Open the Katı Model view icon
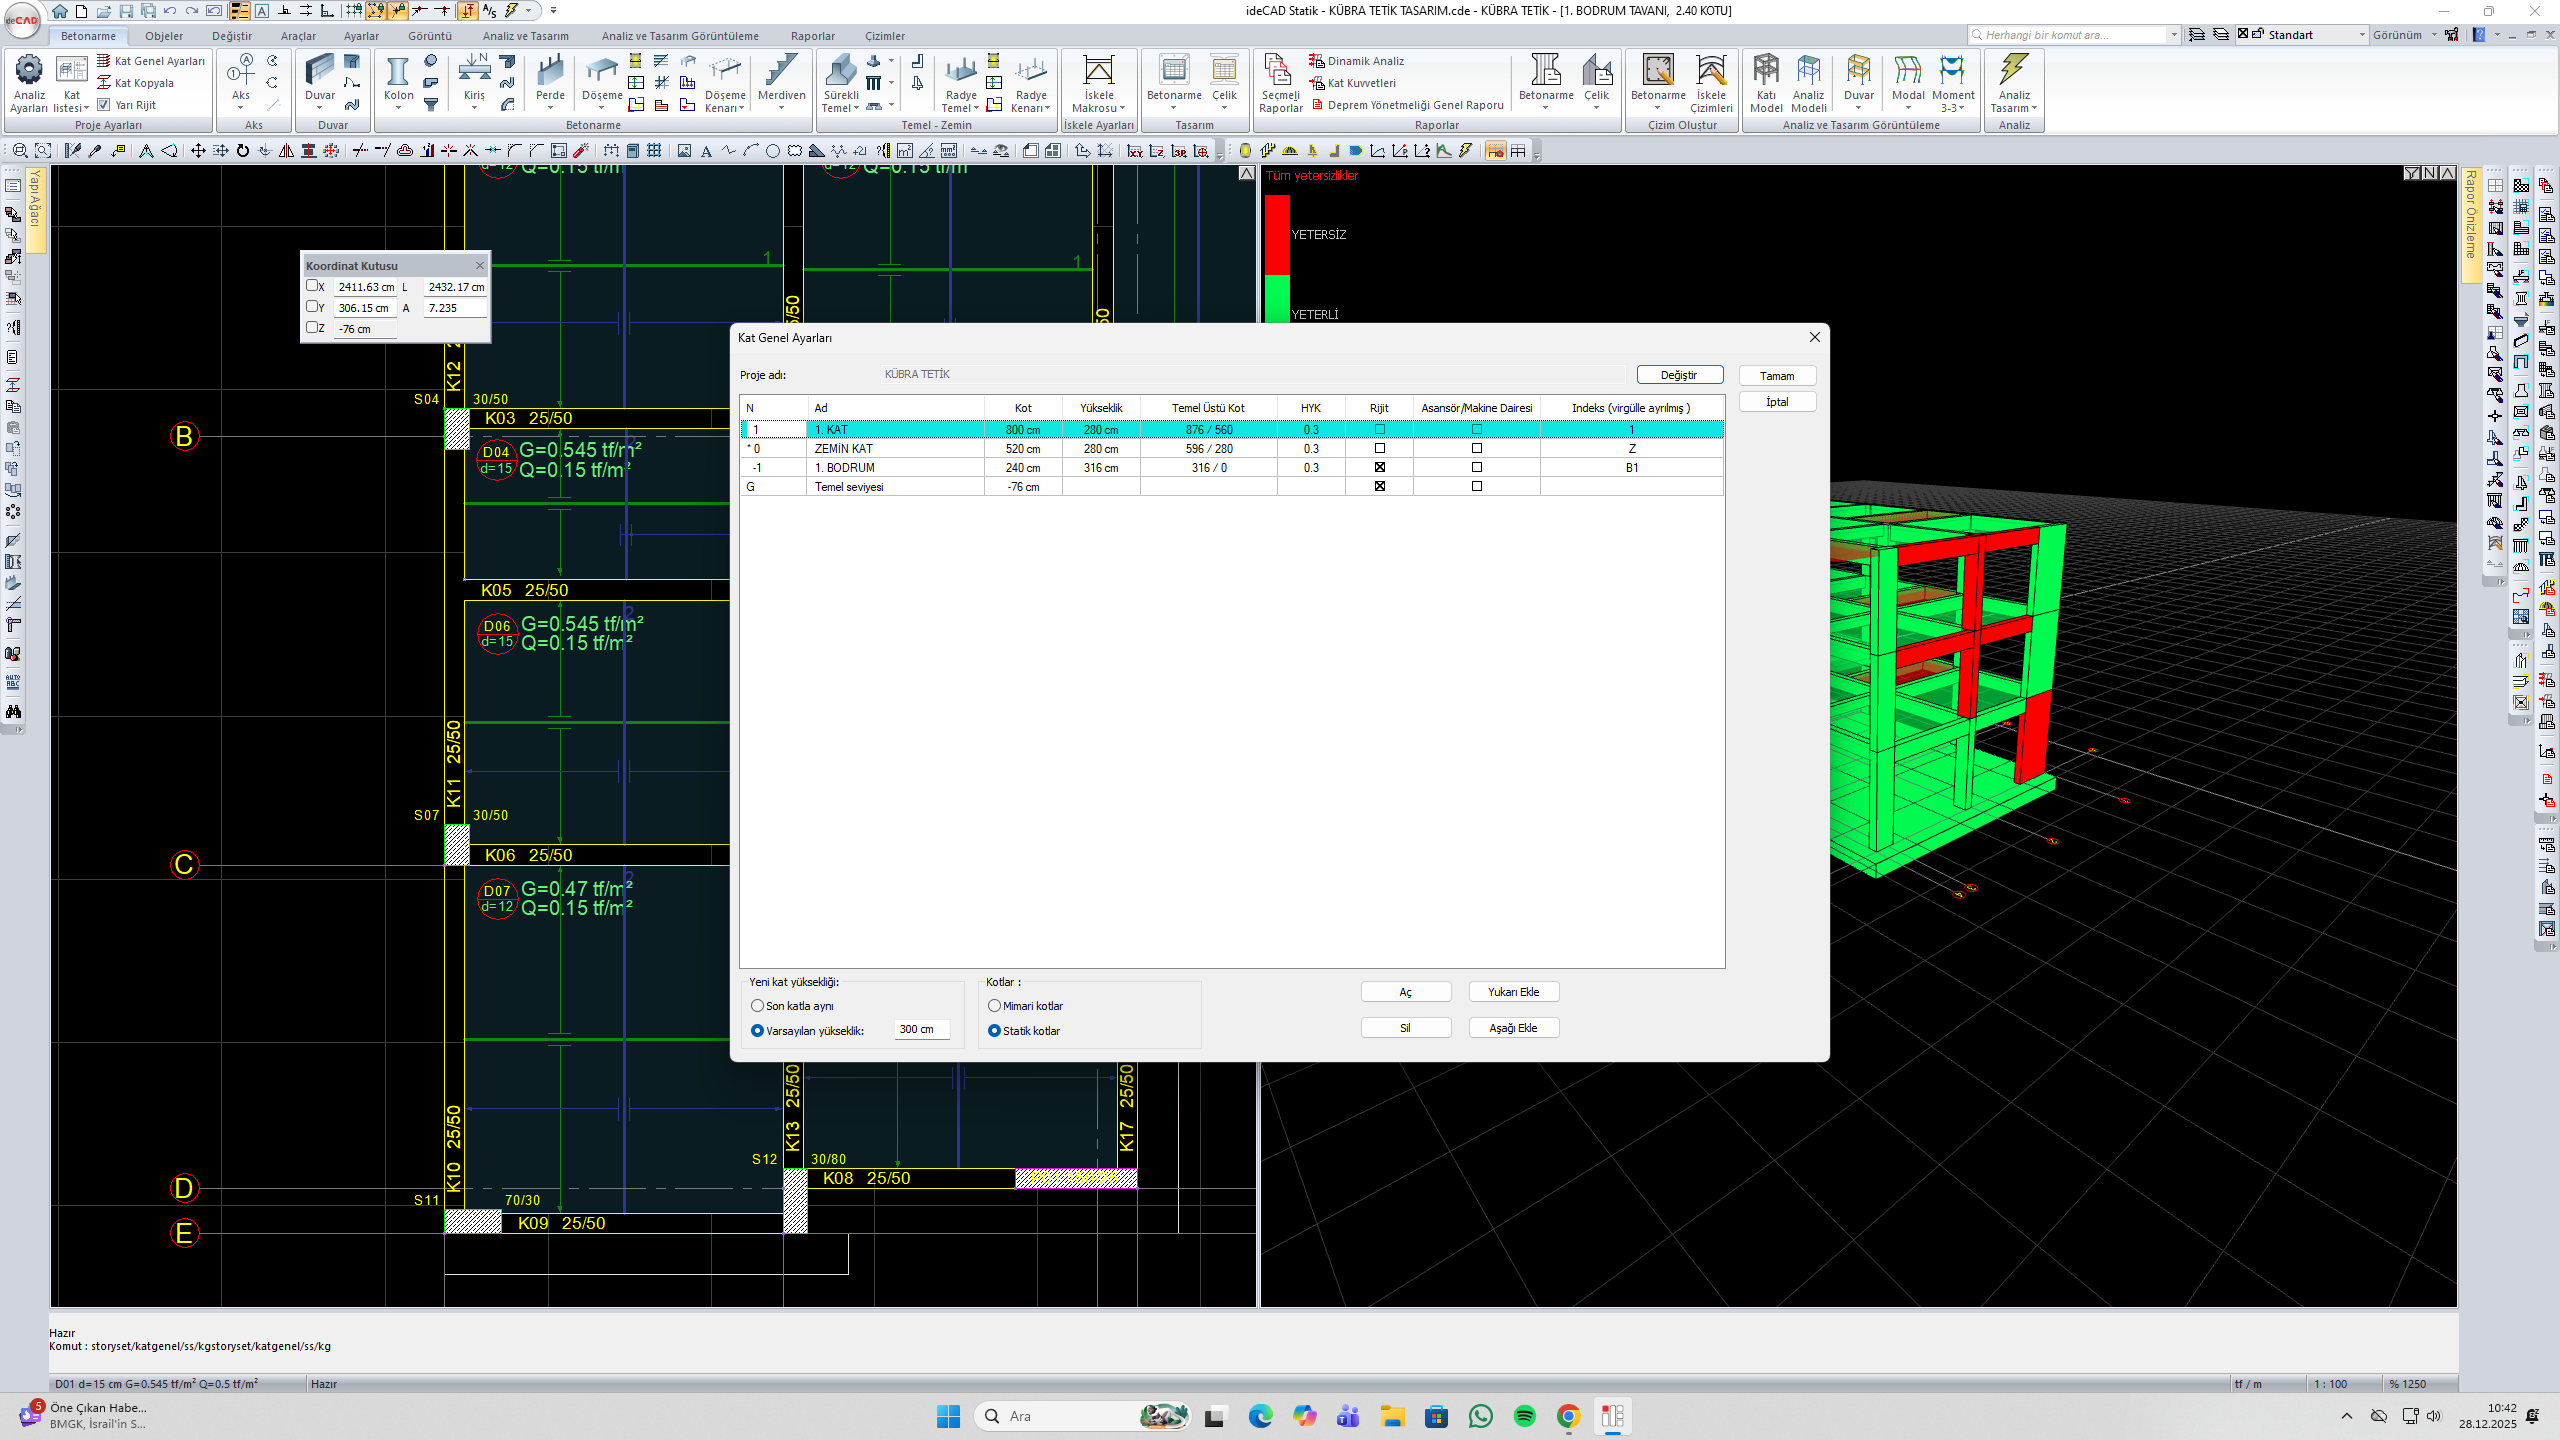2560x1440 pixels. tap(1766, 70)
